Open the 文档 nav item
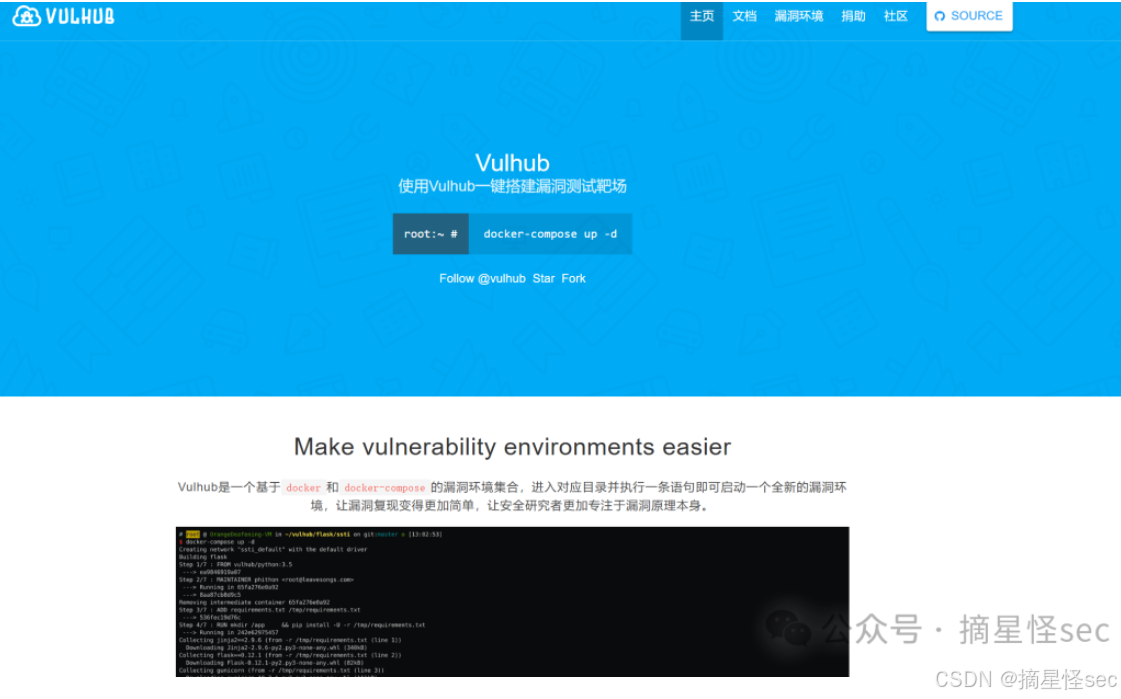 click(744, 16)
